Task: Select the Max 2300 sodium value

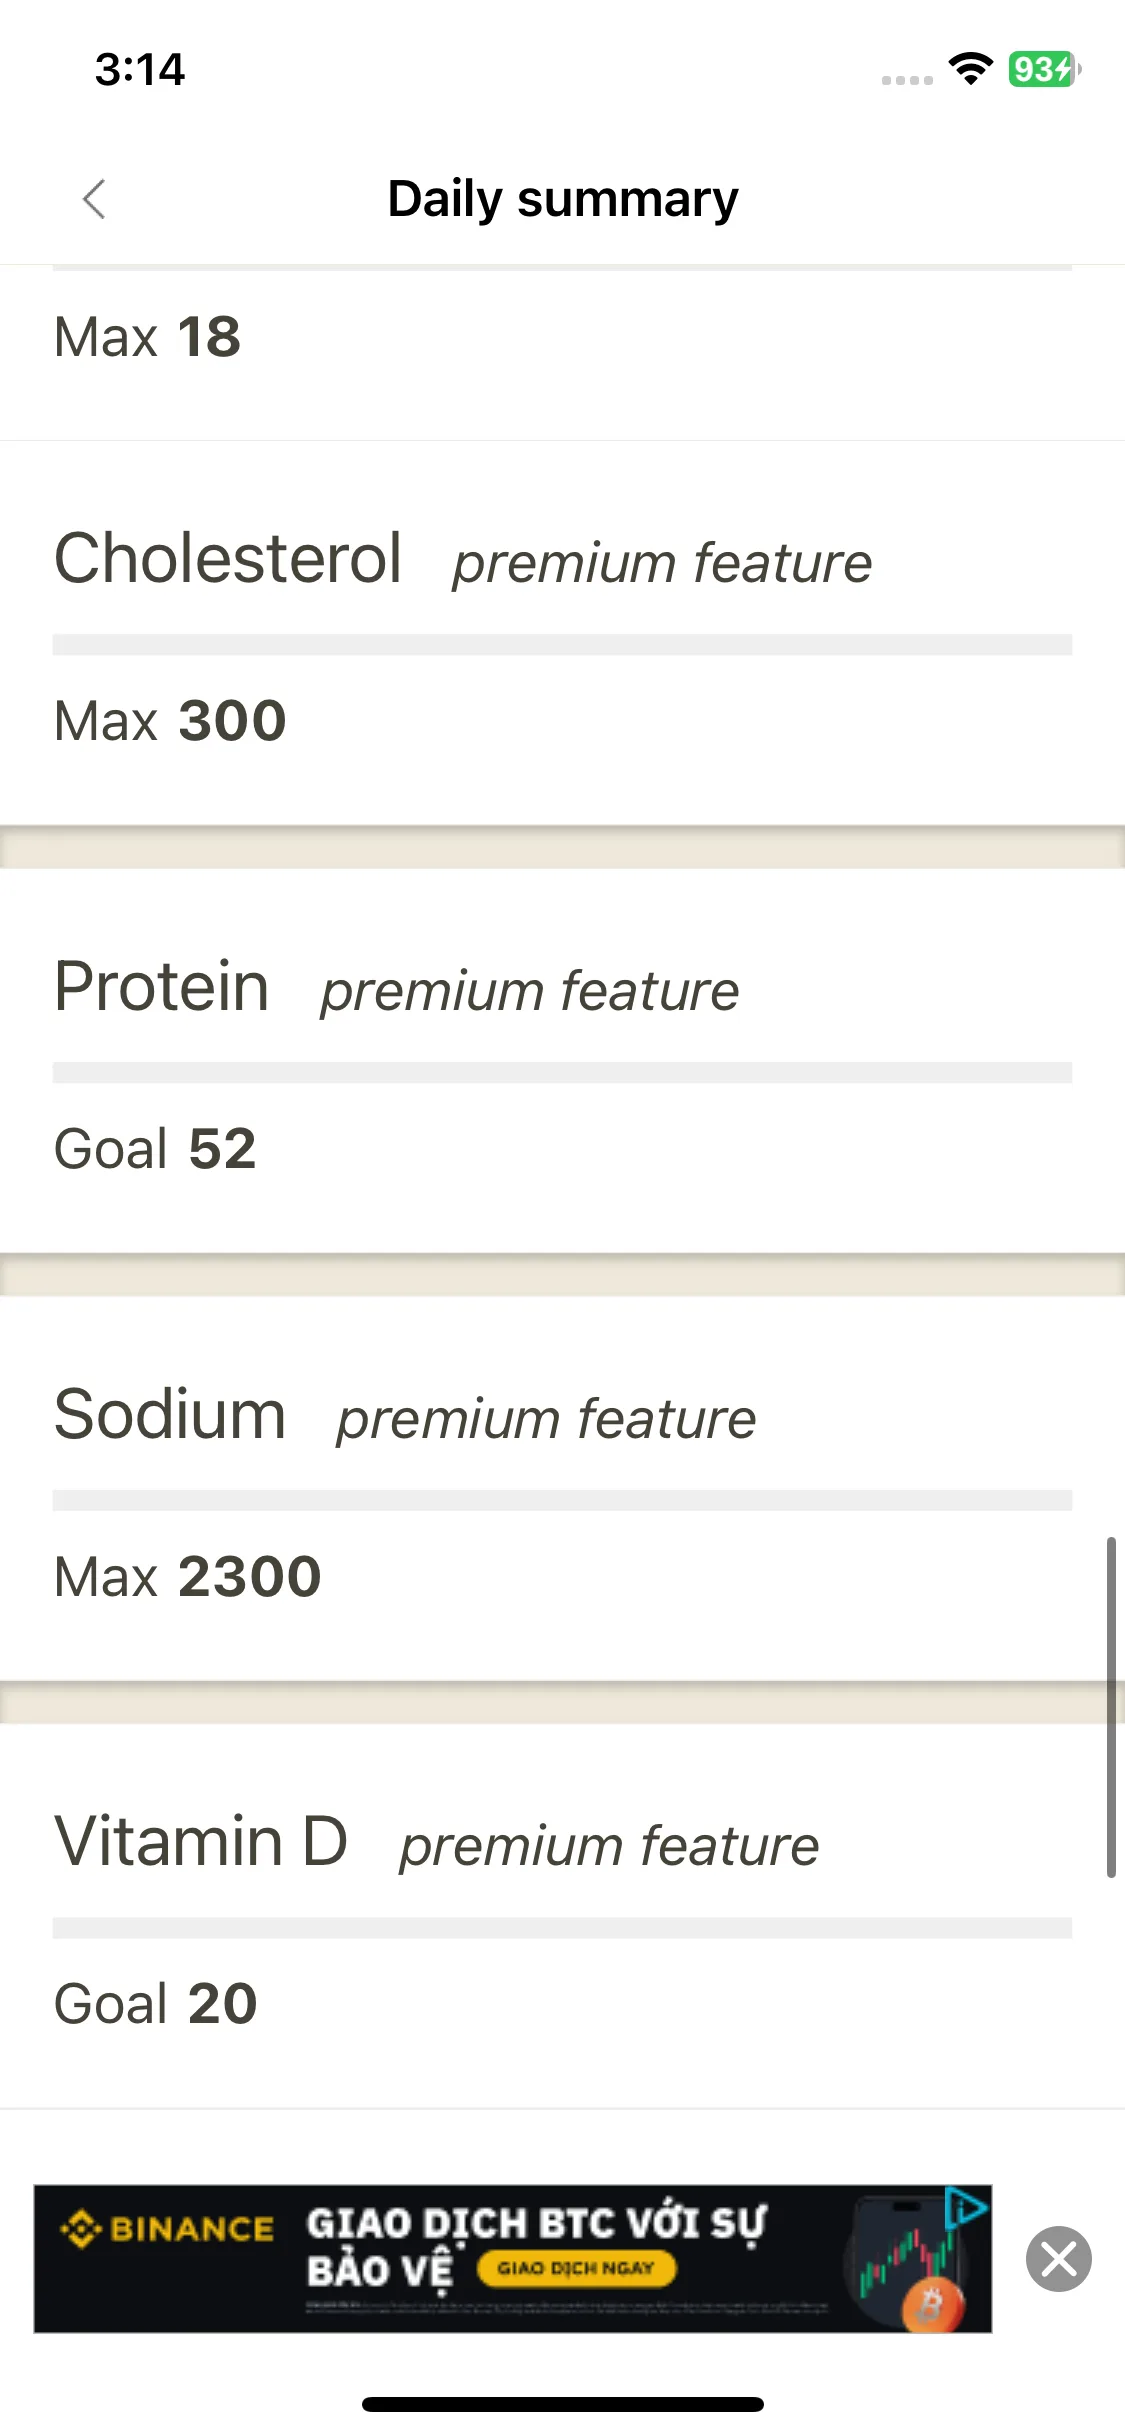Action: point(188,1577)
